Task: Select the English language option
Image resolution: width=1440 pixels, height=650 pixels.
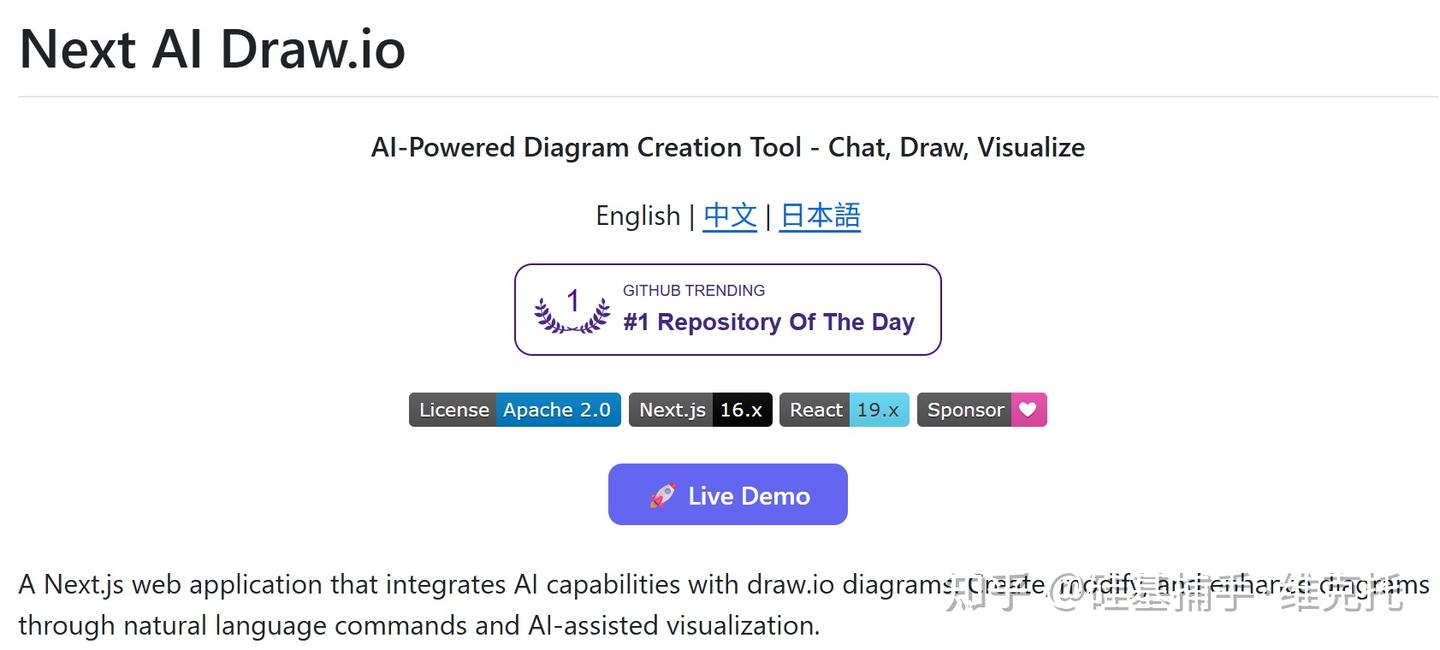Action: [638, 216]
